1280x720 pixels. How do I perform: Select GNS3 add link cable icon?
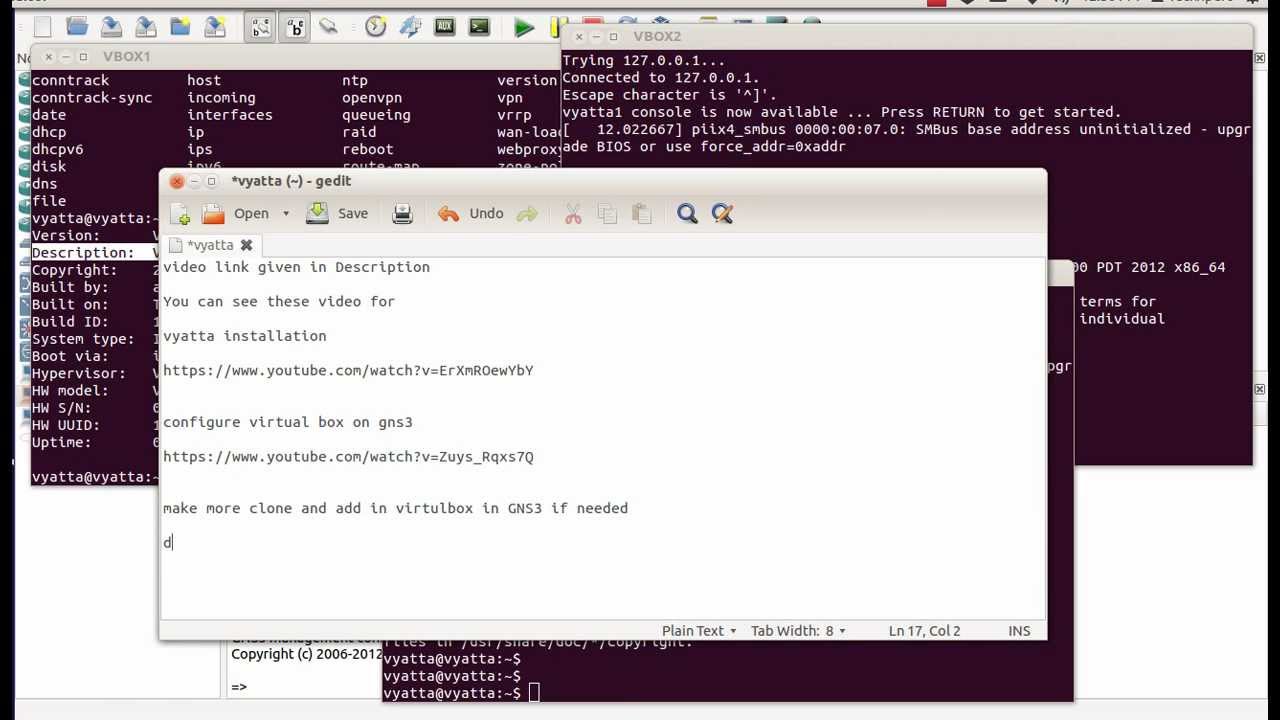pos(328,27)
